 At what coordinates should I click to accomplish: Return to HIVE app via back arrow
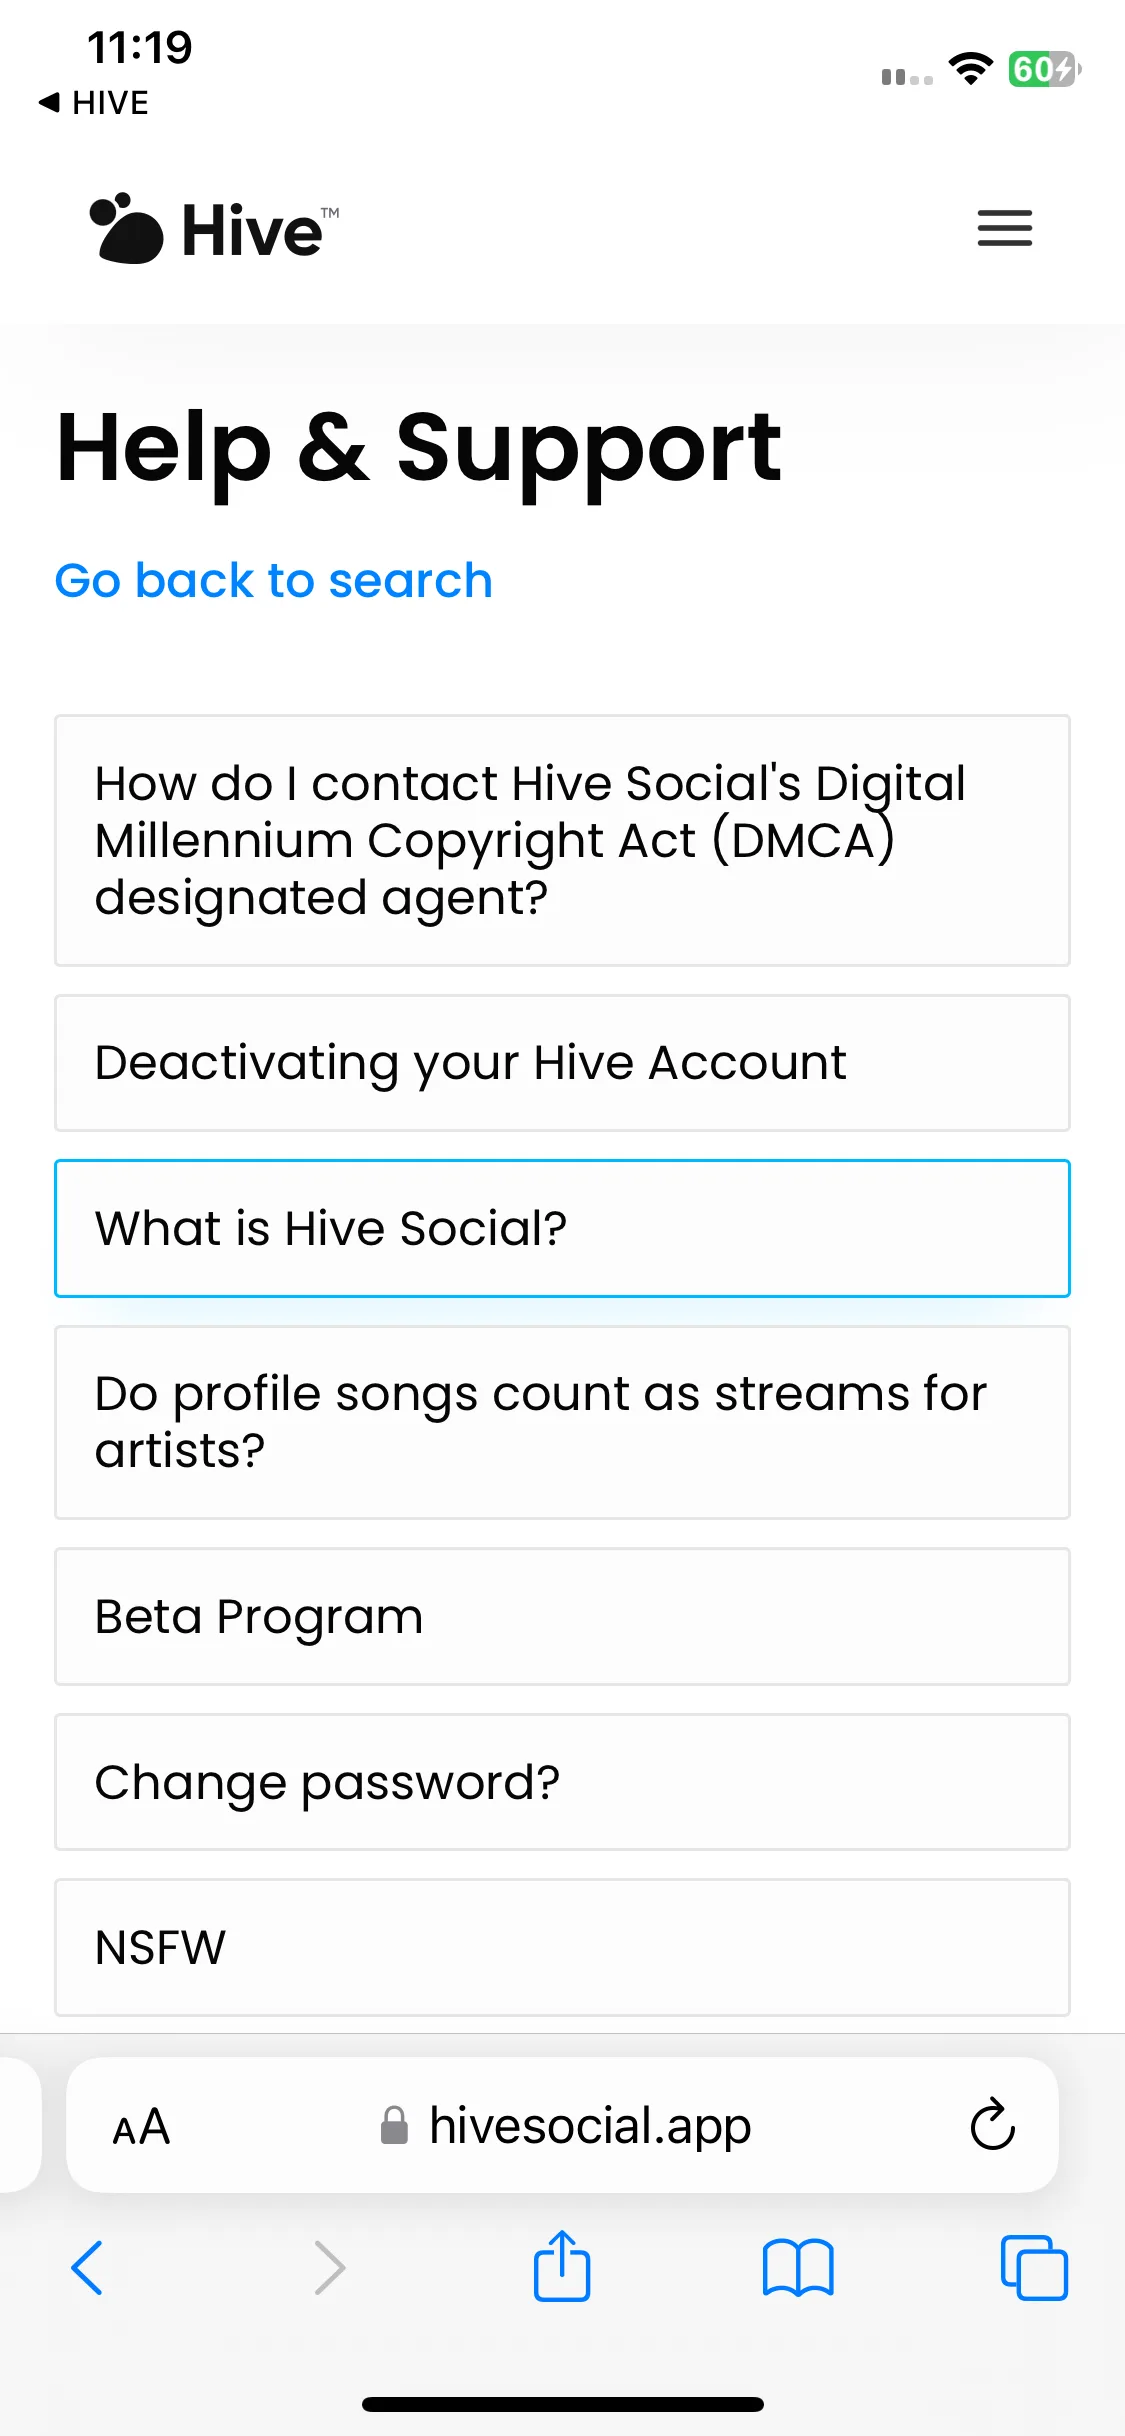[93, 102]
